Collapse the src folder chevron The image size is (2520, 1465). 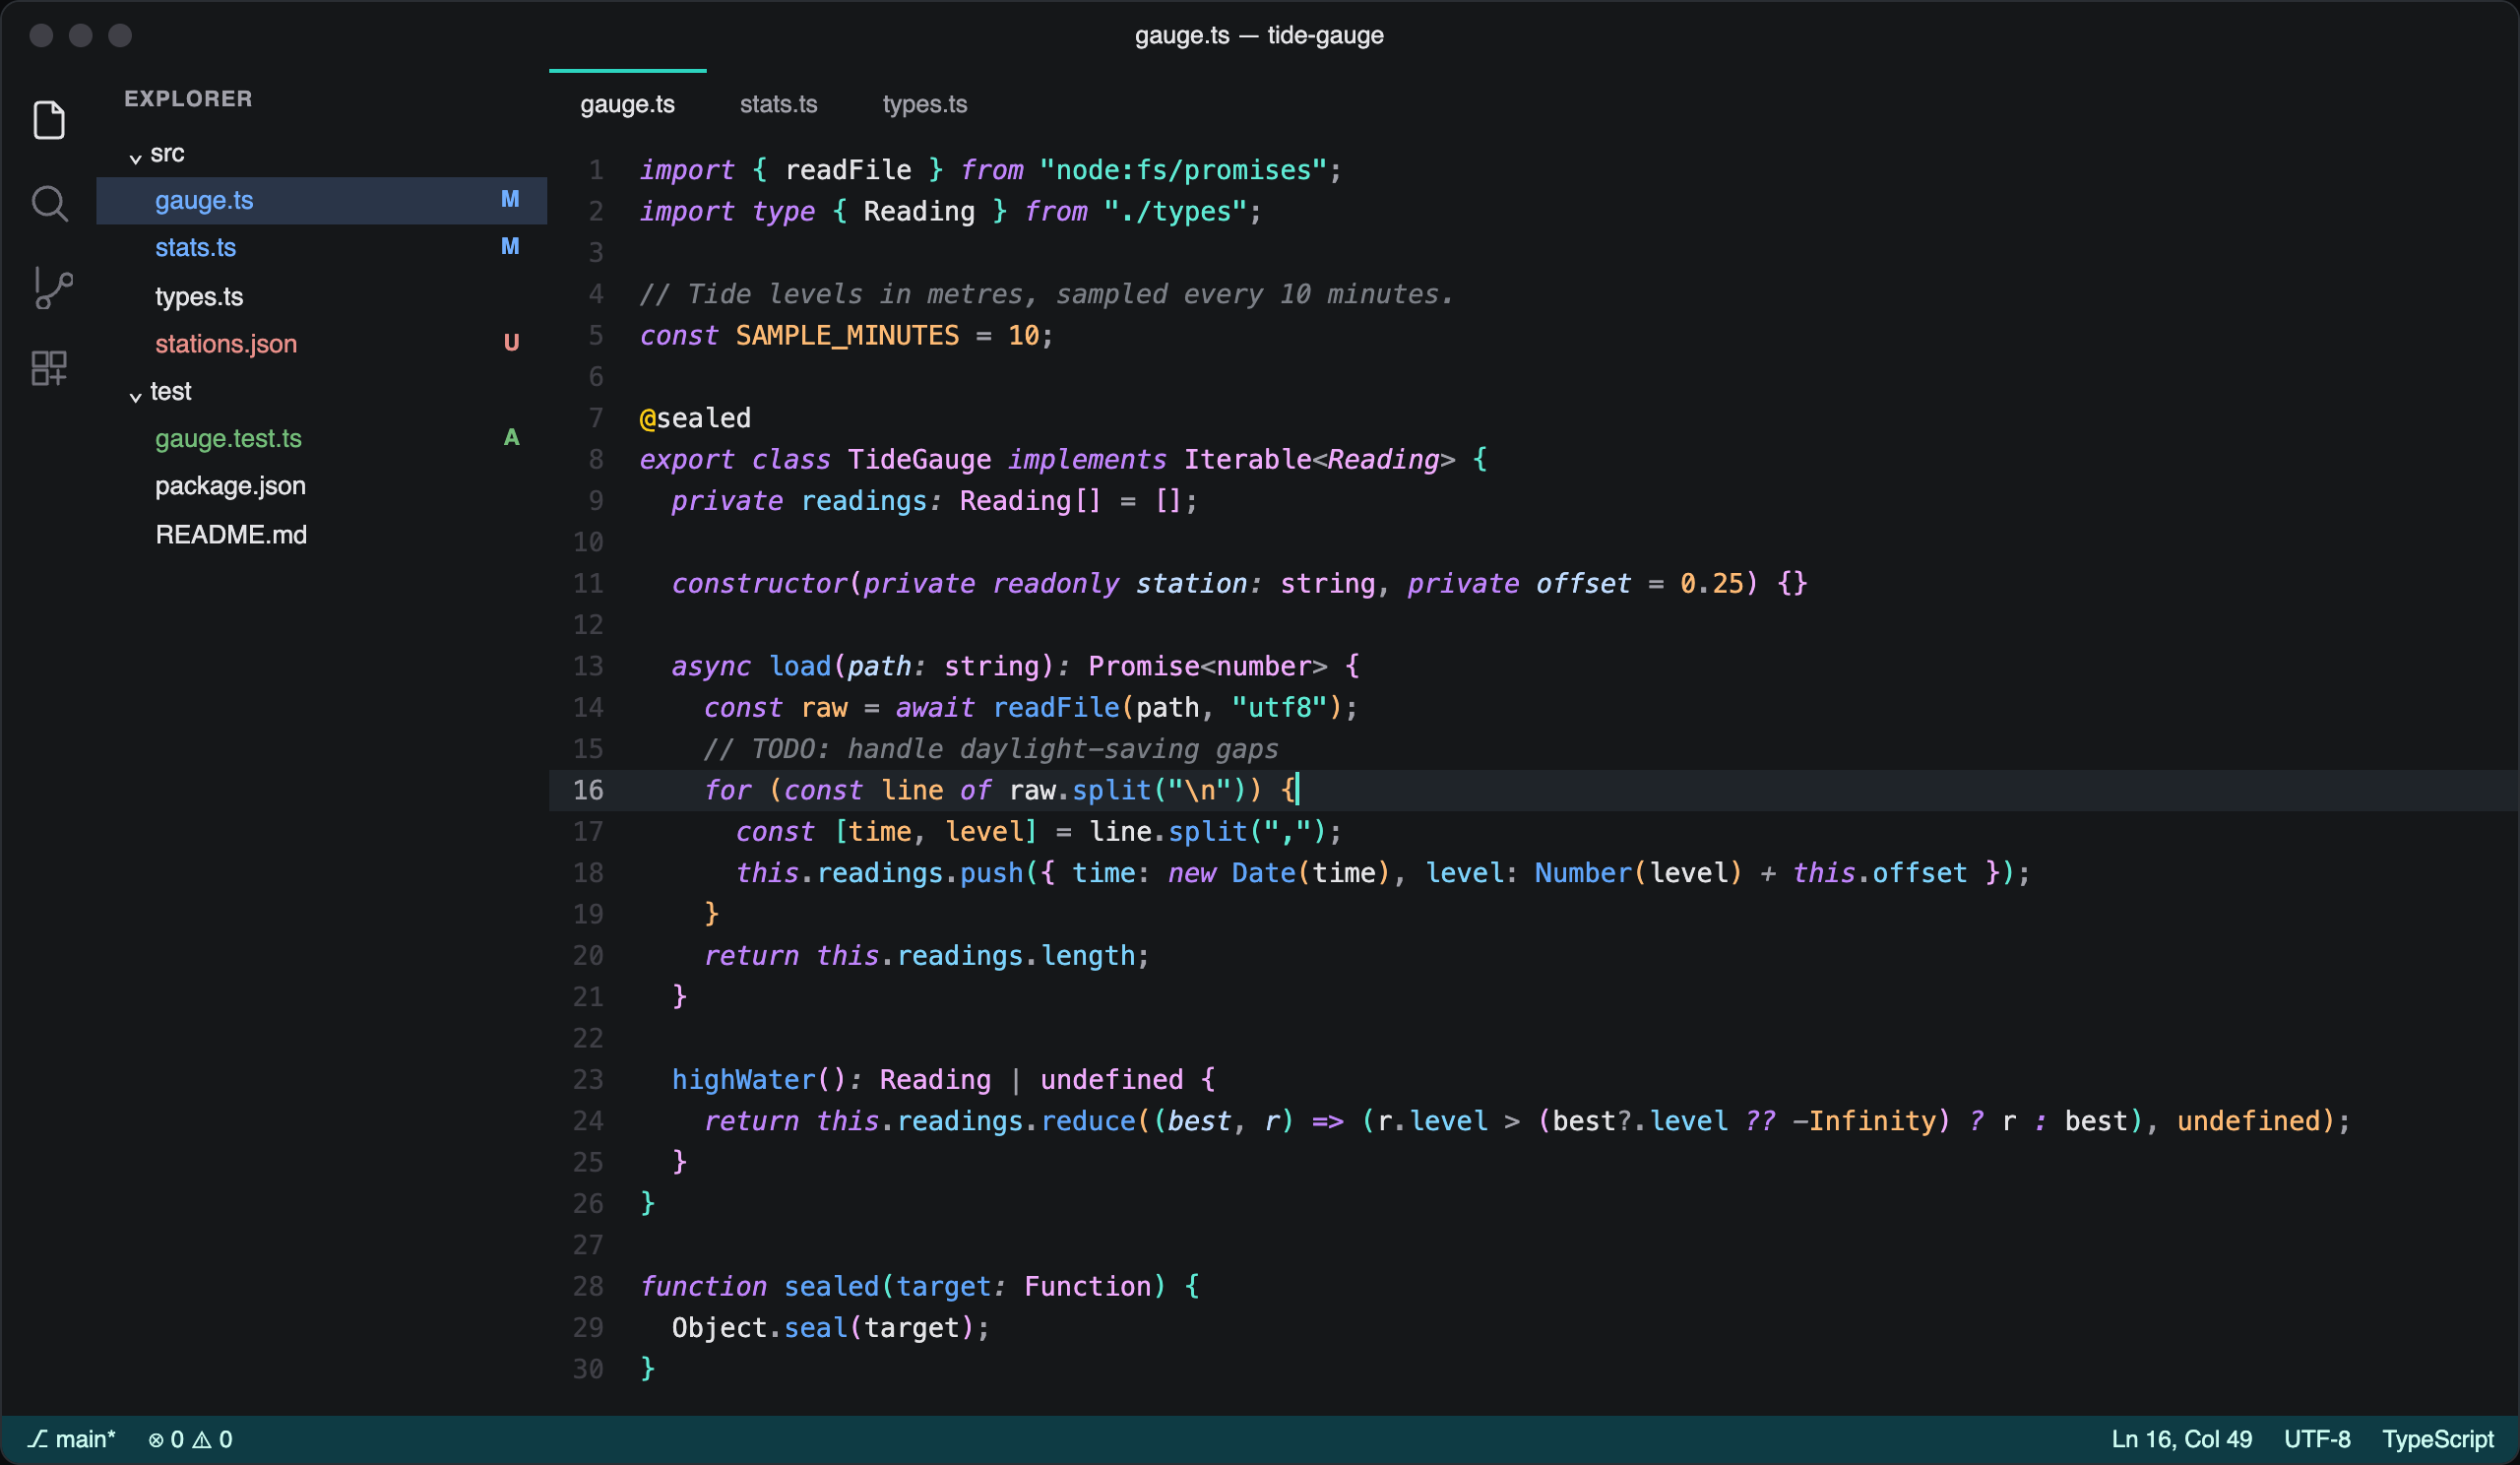135,157
